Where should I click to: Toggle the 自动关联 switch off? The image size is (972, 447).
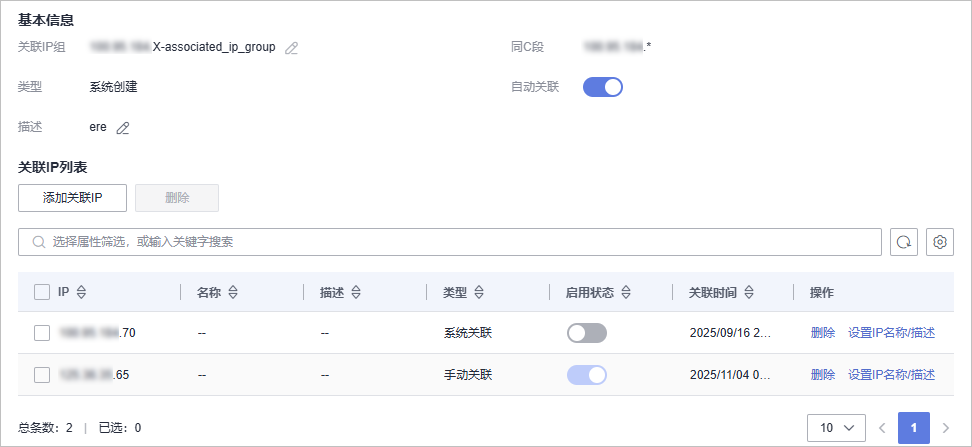pos(603,87)
